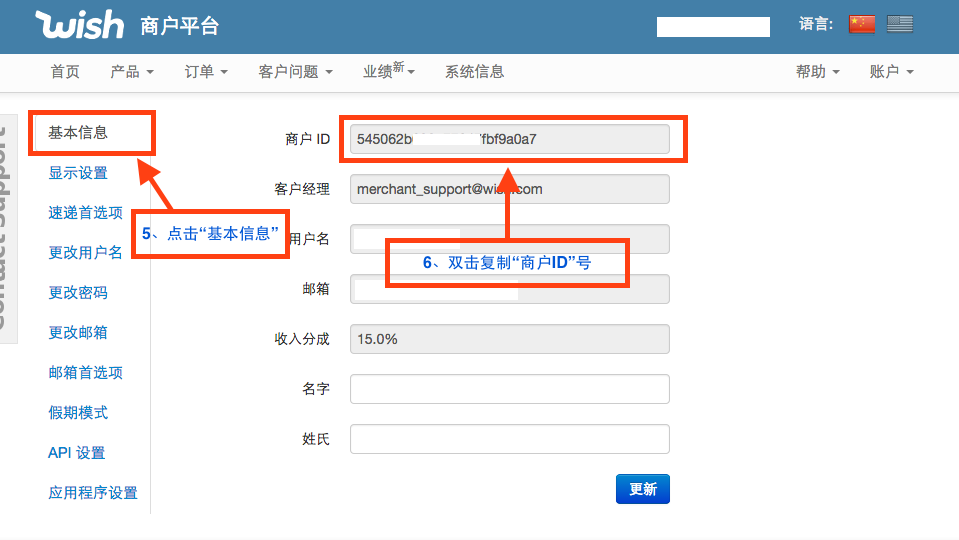Open 显示设置 sidebar link
This screenshot has width=959, height=540.
coord(78,172)
